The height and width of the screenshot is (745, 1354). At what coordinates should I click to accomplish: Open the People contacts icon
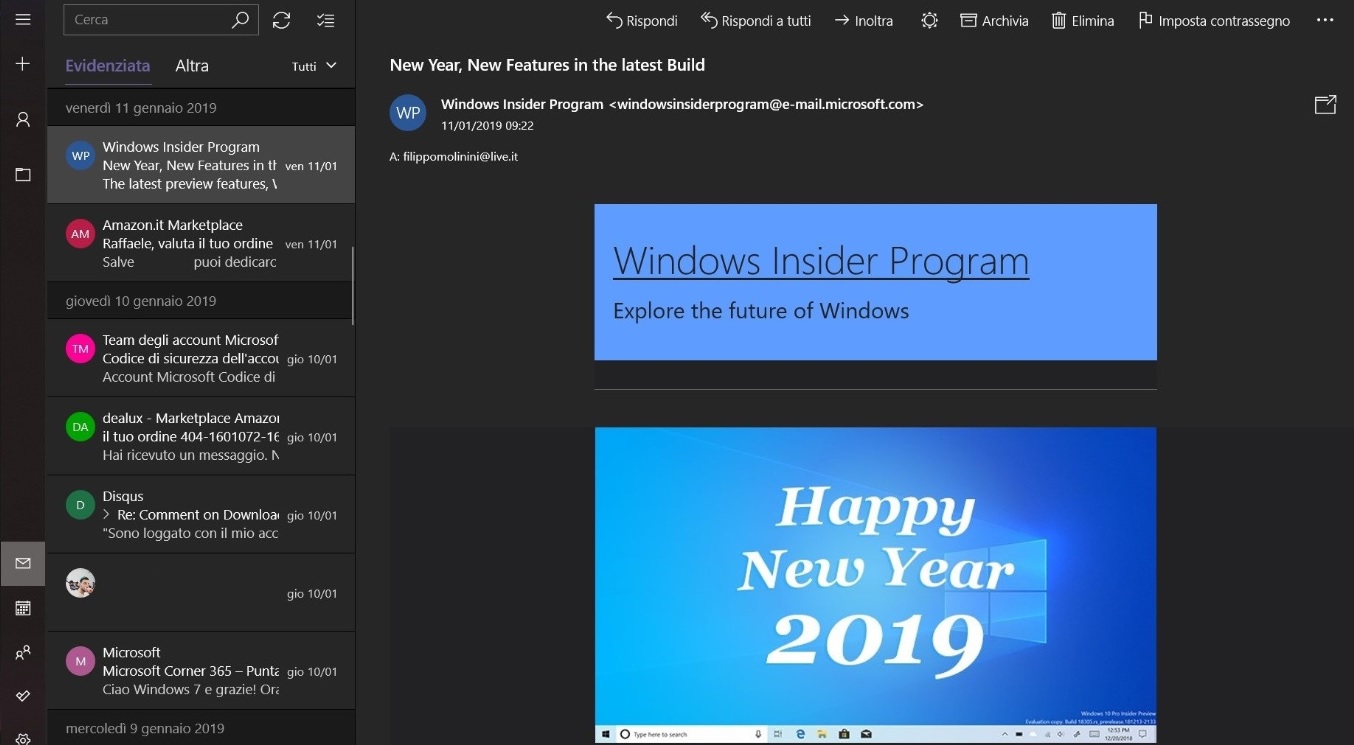tap(23, 652)
